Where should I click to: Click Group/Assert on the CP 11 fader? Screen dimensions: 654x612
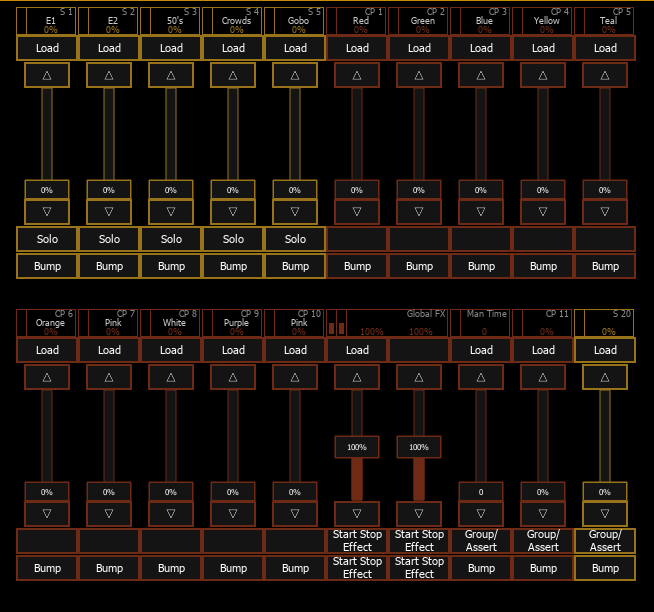coord(543,541)
